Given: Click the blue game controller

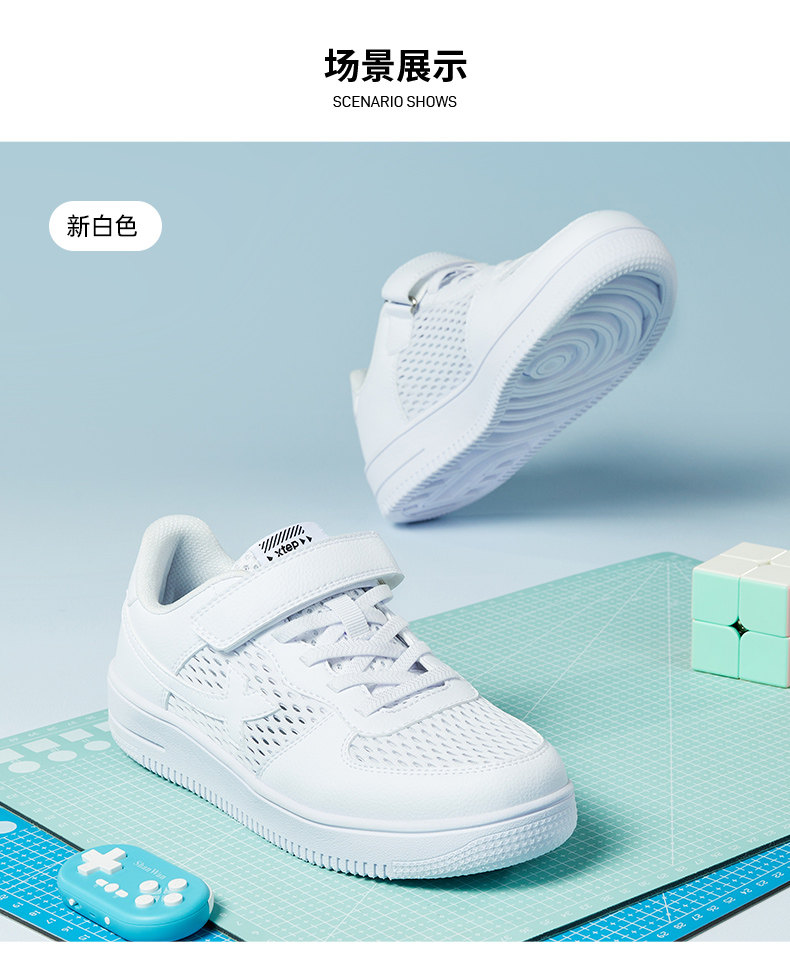Looking at the screenshot, I should coord(135,891).
